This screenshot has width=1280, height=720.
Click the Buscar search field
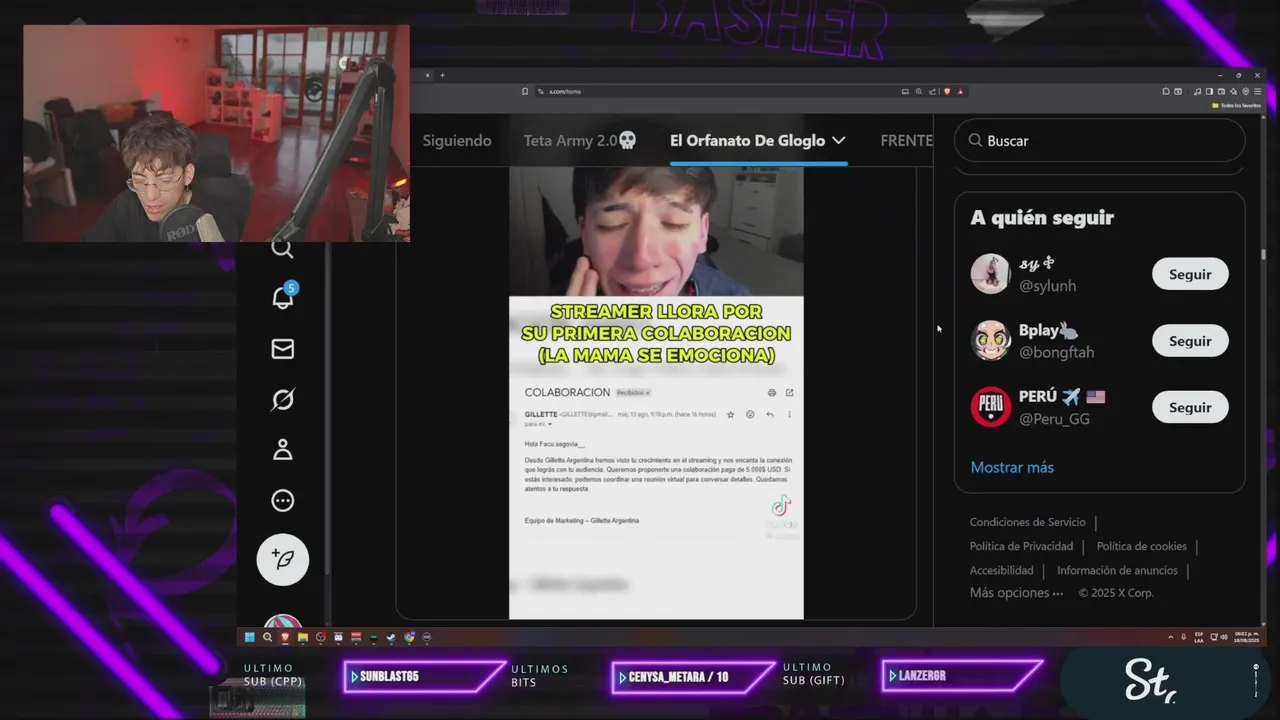pyautogui.click(x=1099, y=141)
